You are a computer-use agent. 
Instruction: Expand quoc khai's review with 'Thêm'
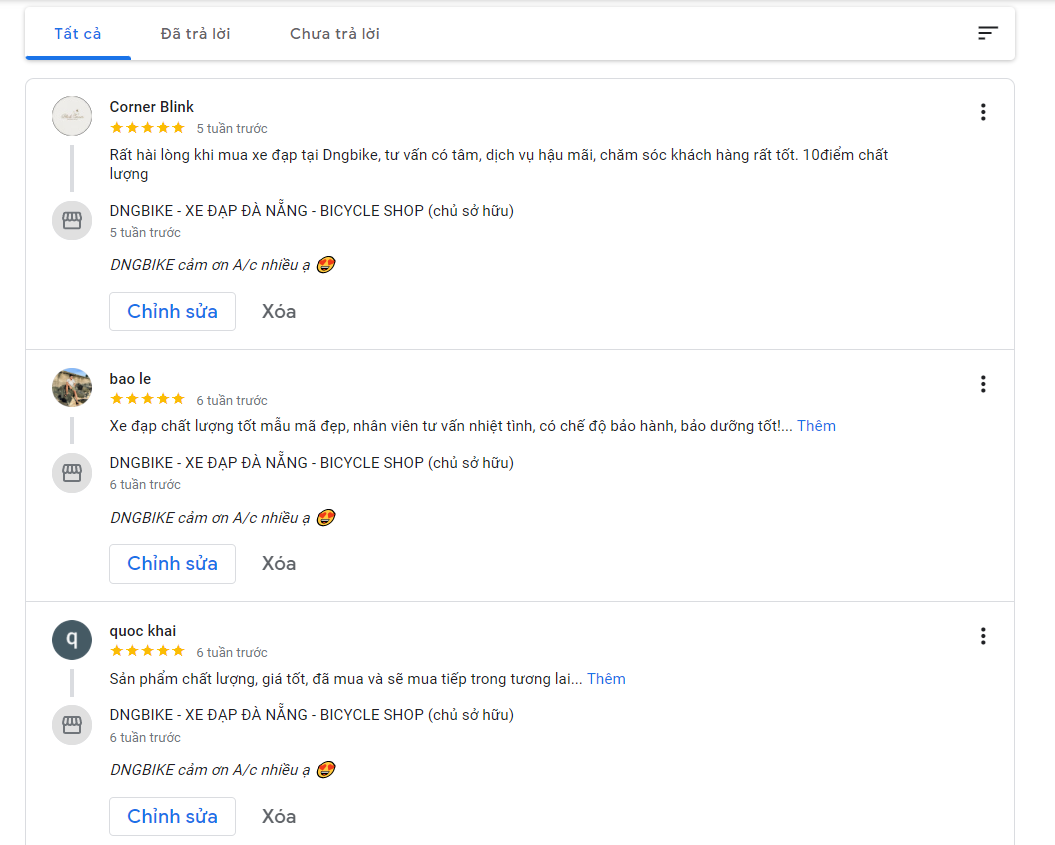point(606,679)
